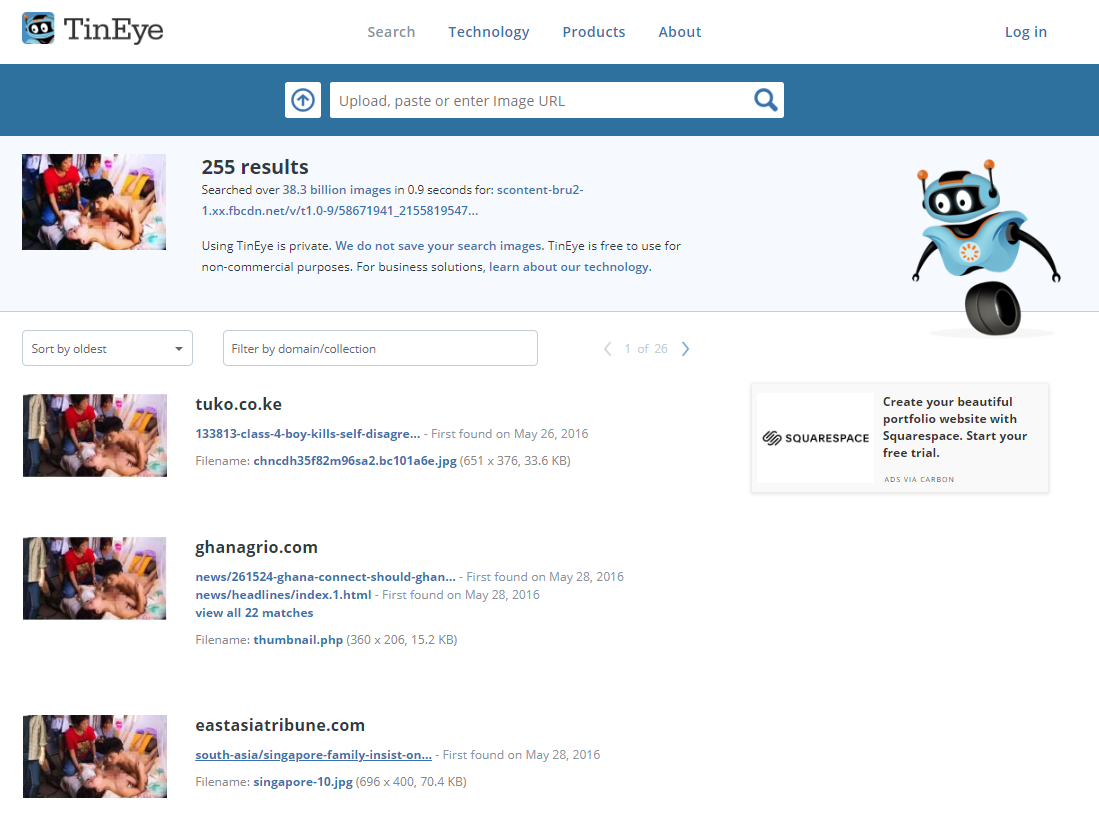This screenshot has width=1099, height=821.
Task: Open chncdh35f82m96sa2.bc101a6e.jpg filename link
Action: tap(355, 461)
